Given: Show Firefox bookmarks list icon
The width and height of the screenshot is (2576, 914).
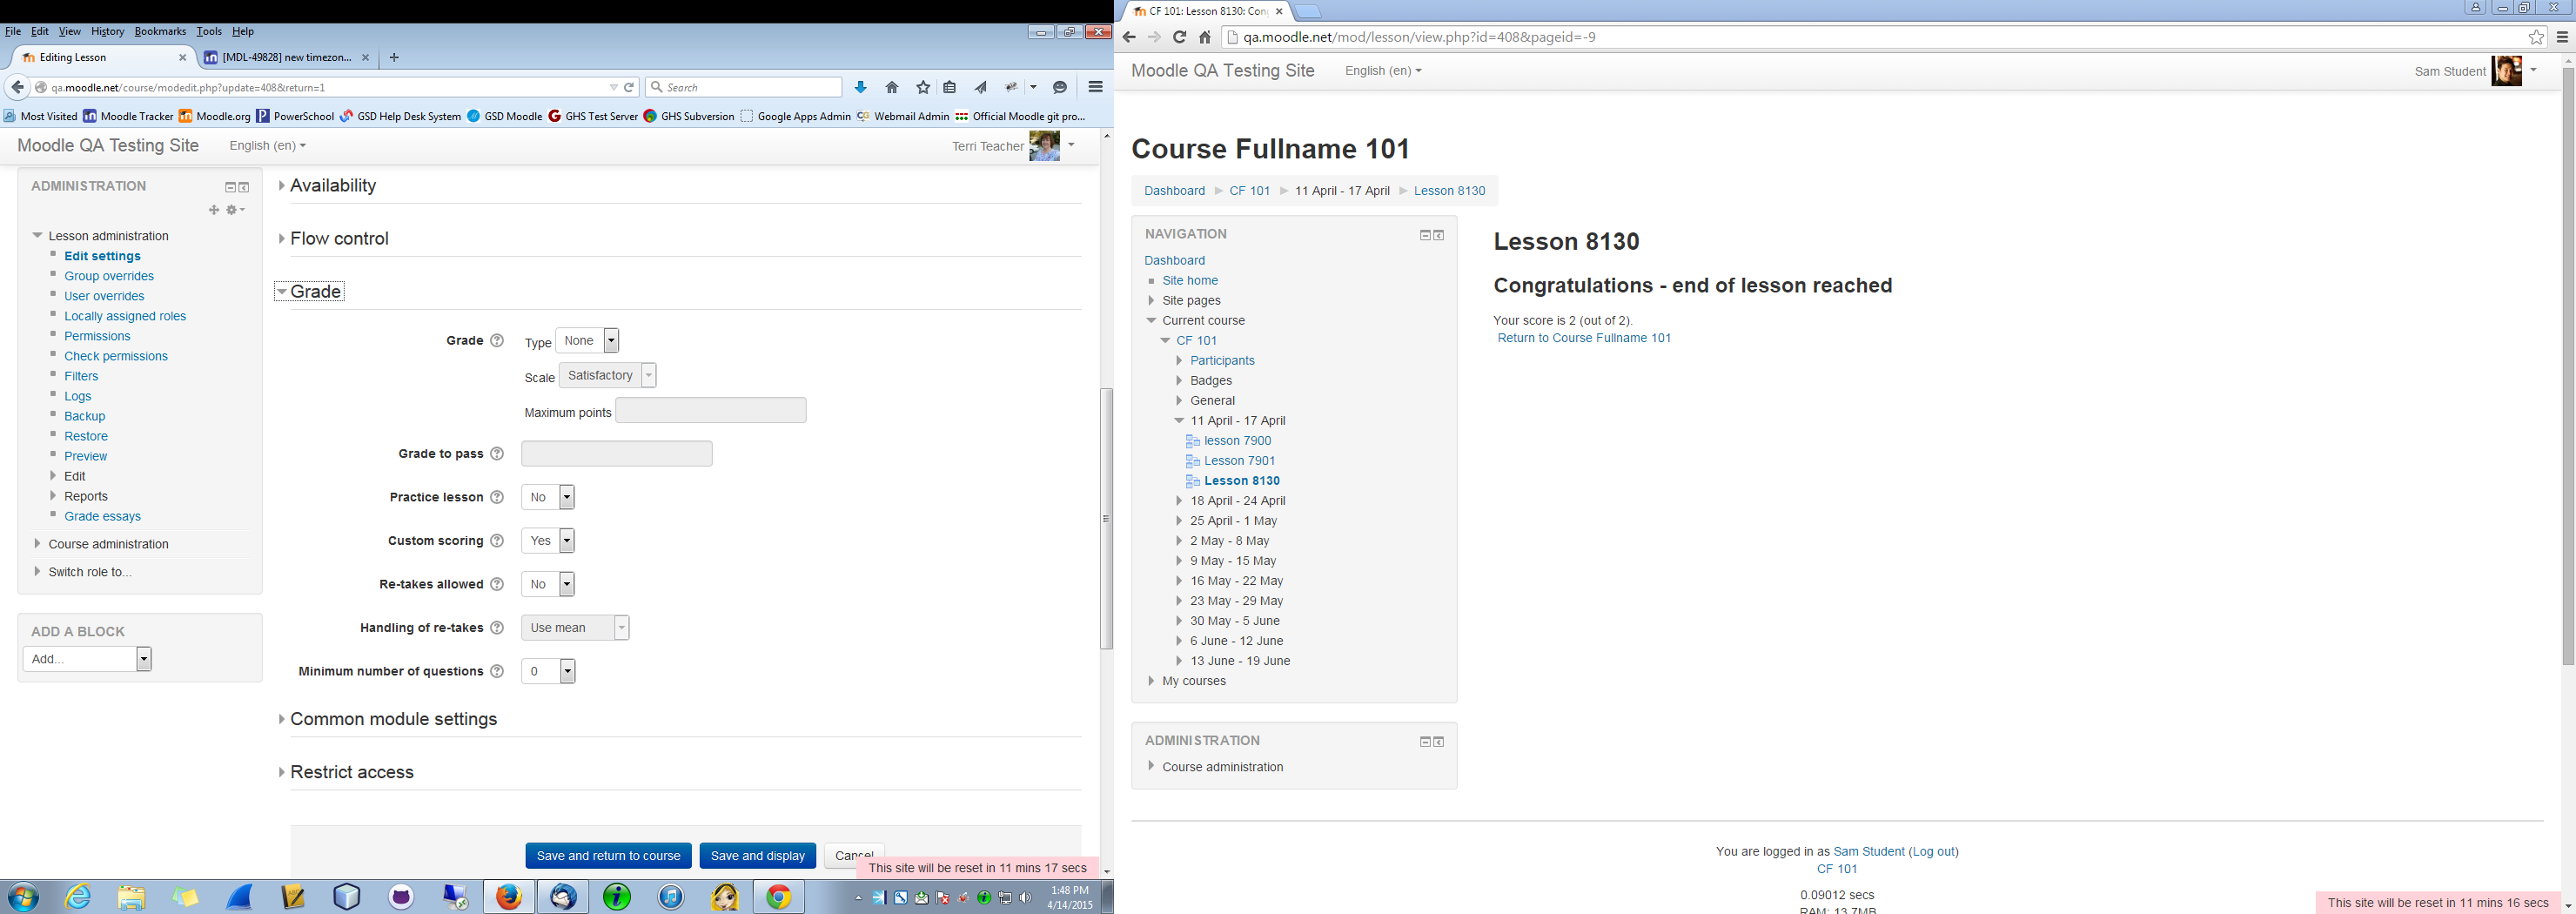Looking at the screenshot, I should click(950, 87).
